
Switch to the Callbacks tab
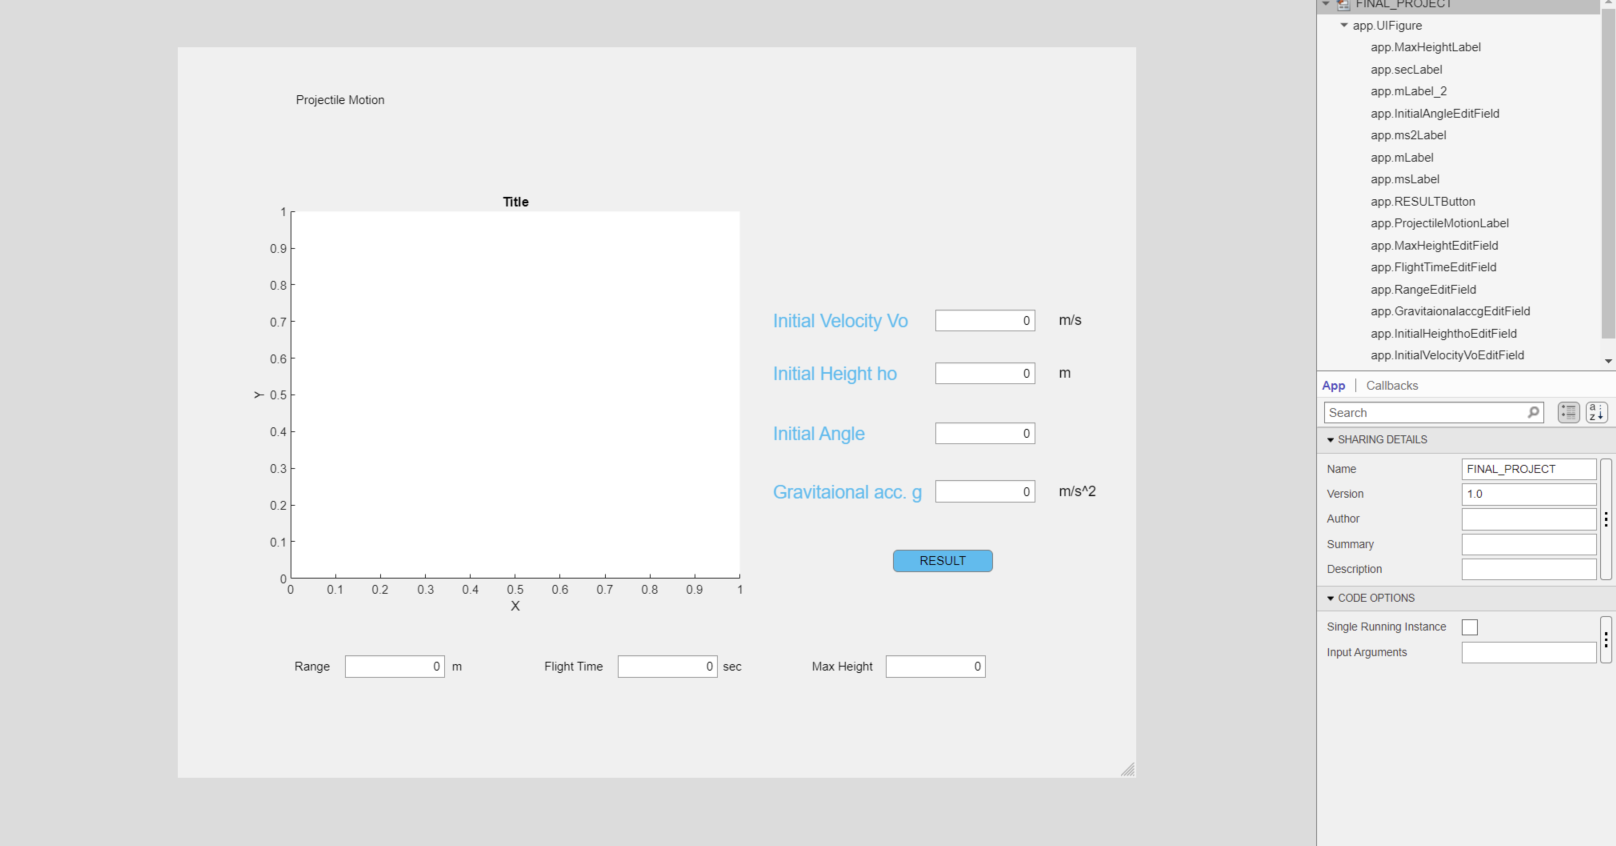(1392, 385)
